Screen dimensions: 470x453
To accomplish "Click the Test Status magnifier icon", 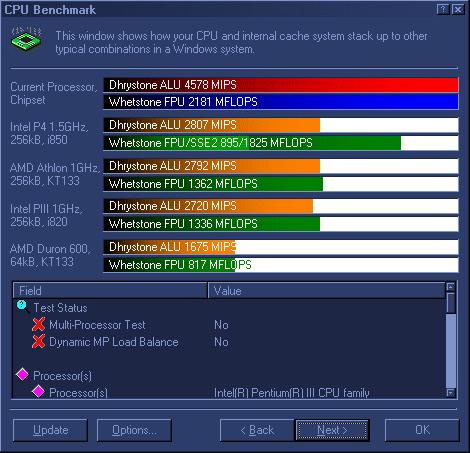I will click(23, 306).
